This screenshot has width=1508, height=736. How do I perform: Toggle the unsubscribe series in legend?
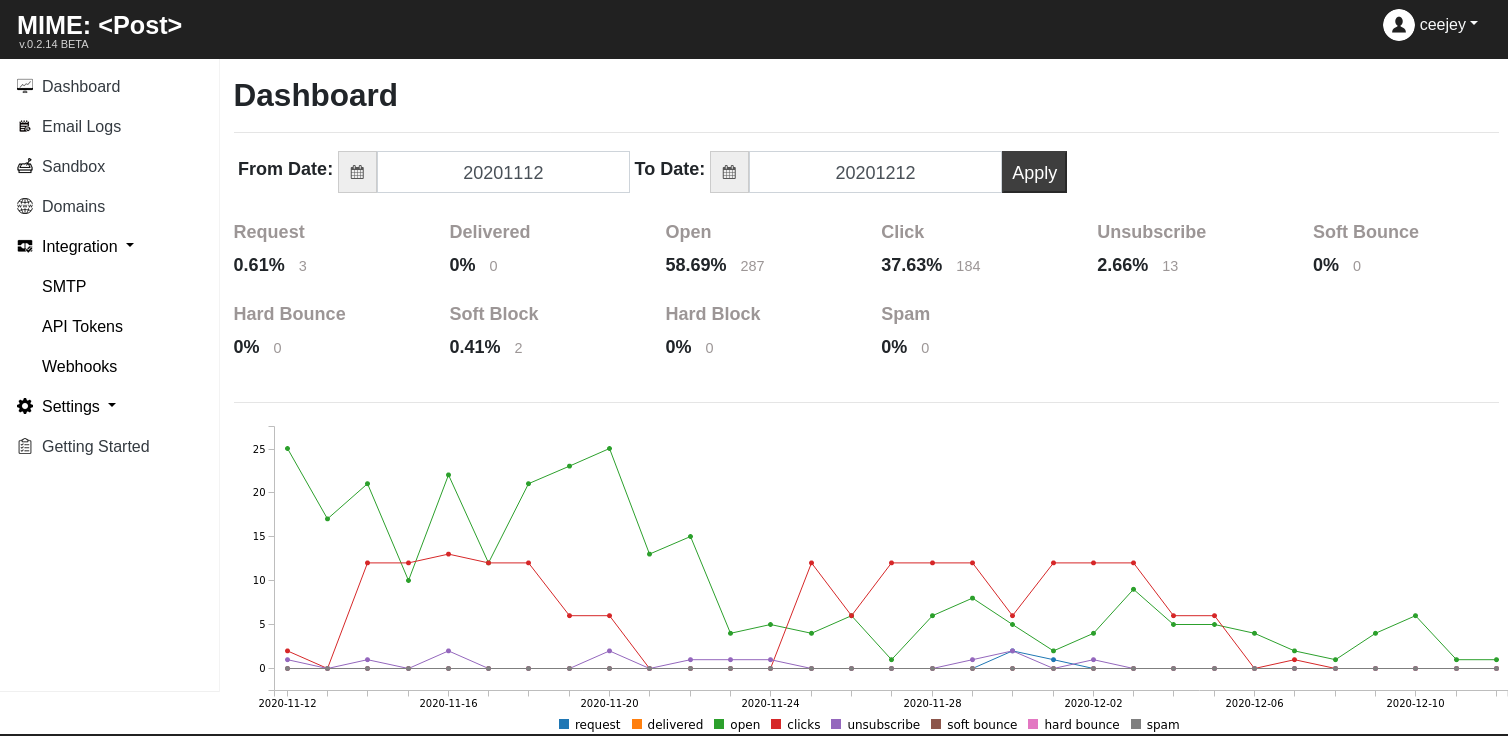(875, 725)
